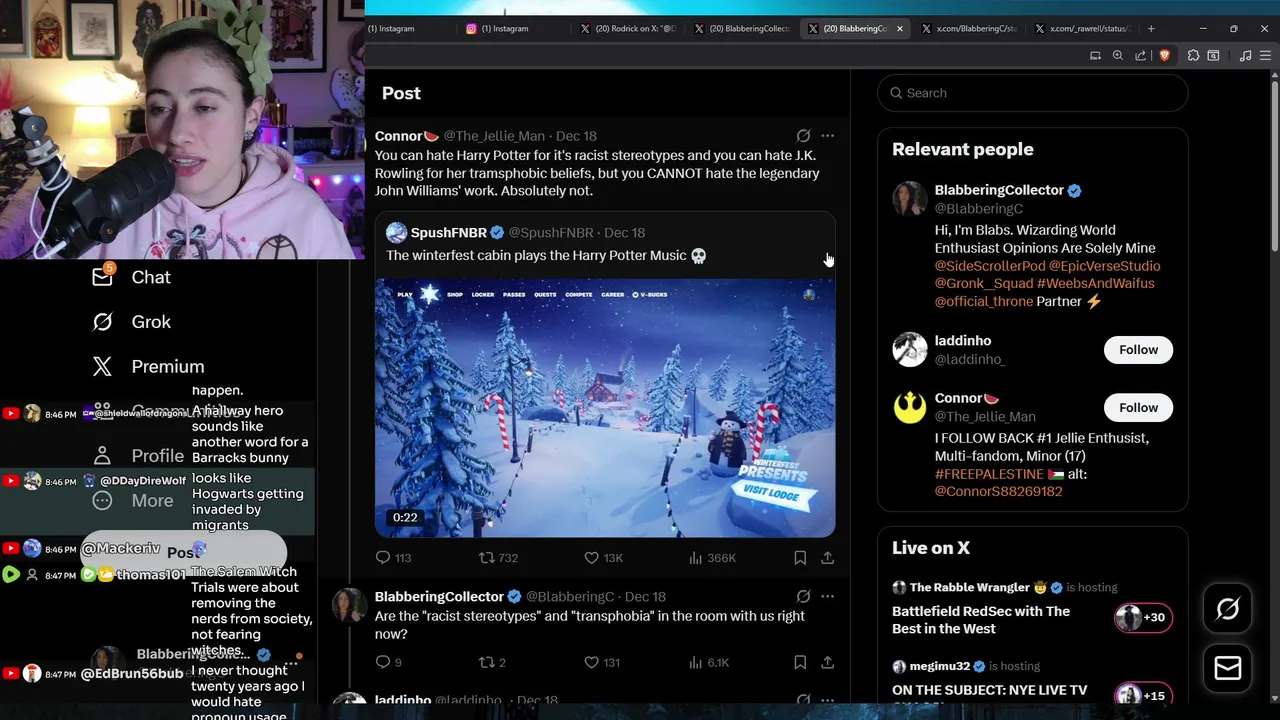1280x720 pixels.
Task: Open the floating Grok button at bottom right
Action: point(1228,609)
